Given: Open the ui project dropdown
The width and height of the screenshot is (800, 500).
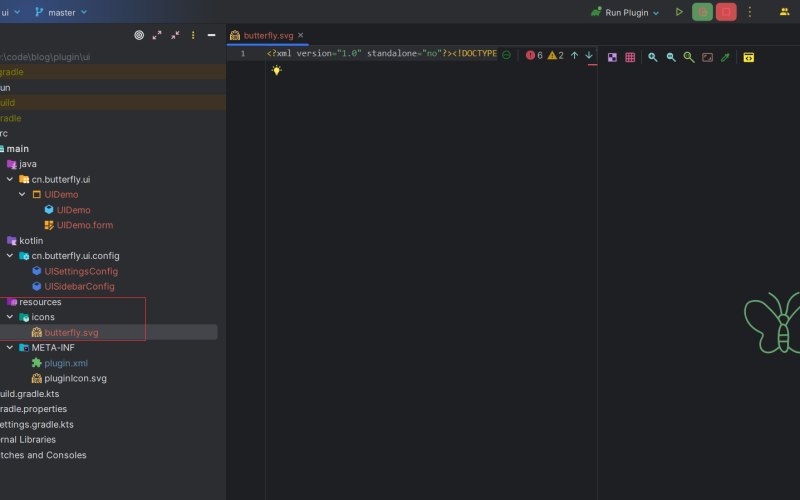Looking at the screenshot, I should (10, 12).
